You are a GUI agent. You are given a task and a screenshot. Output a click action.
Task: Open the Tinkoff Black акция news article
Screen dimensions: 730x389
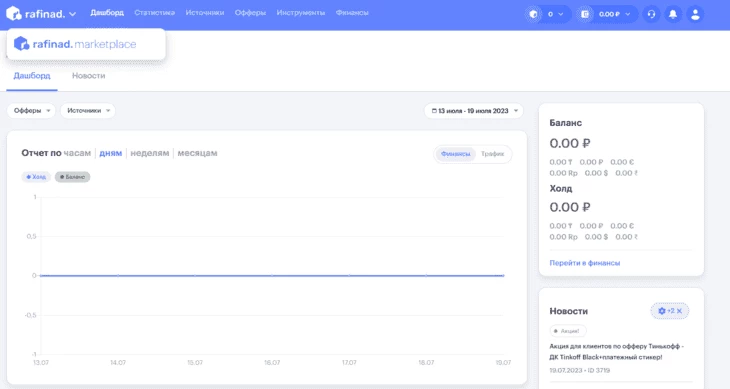pos(616,352)
